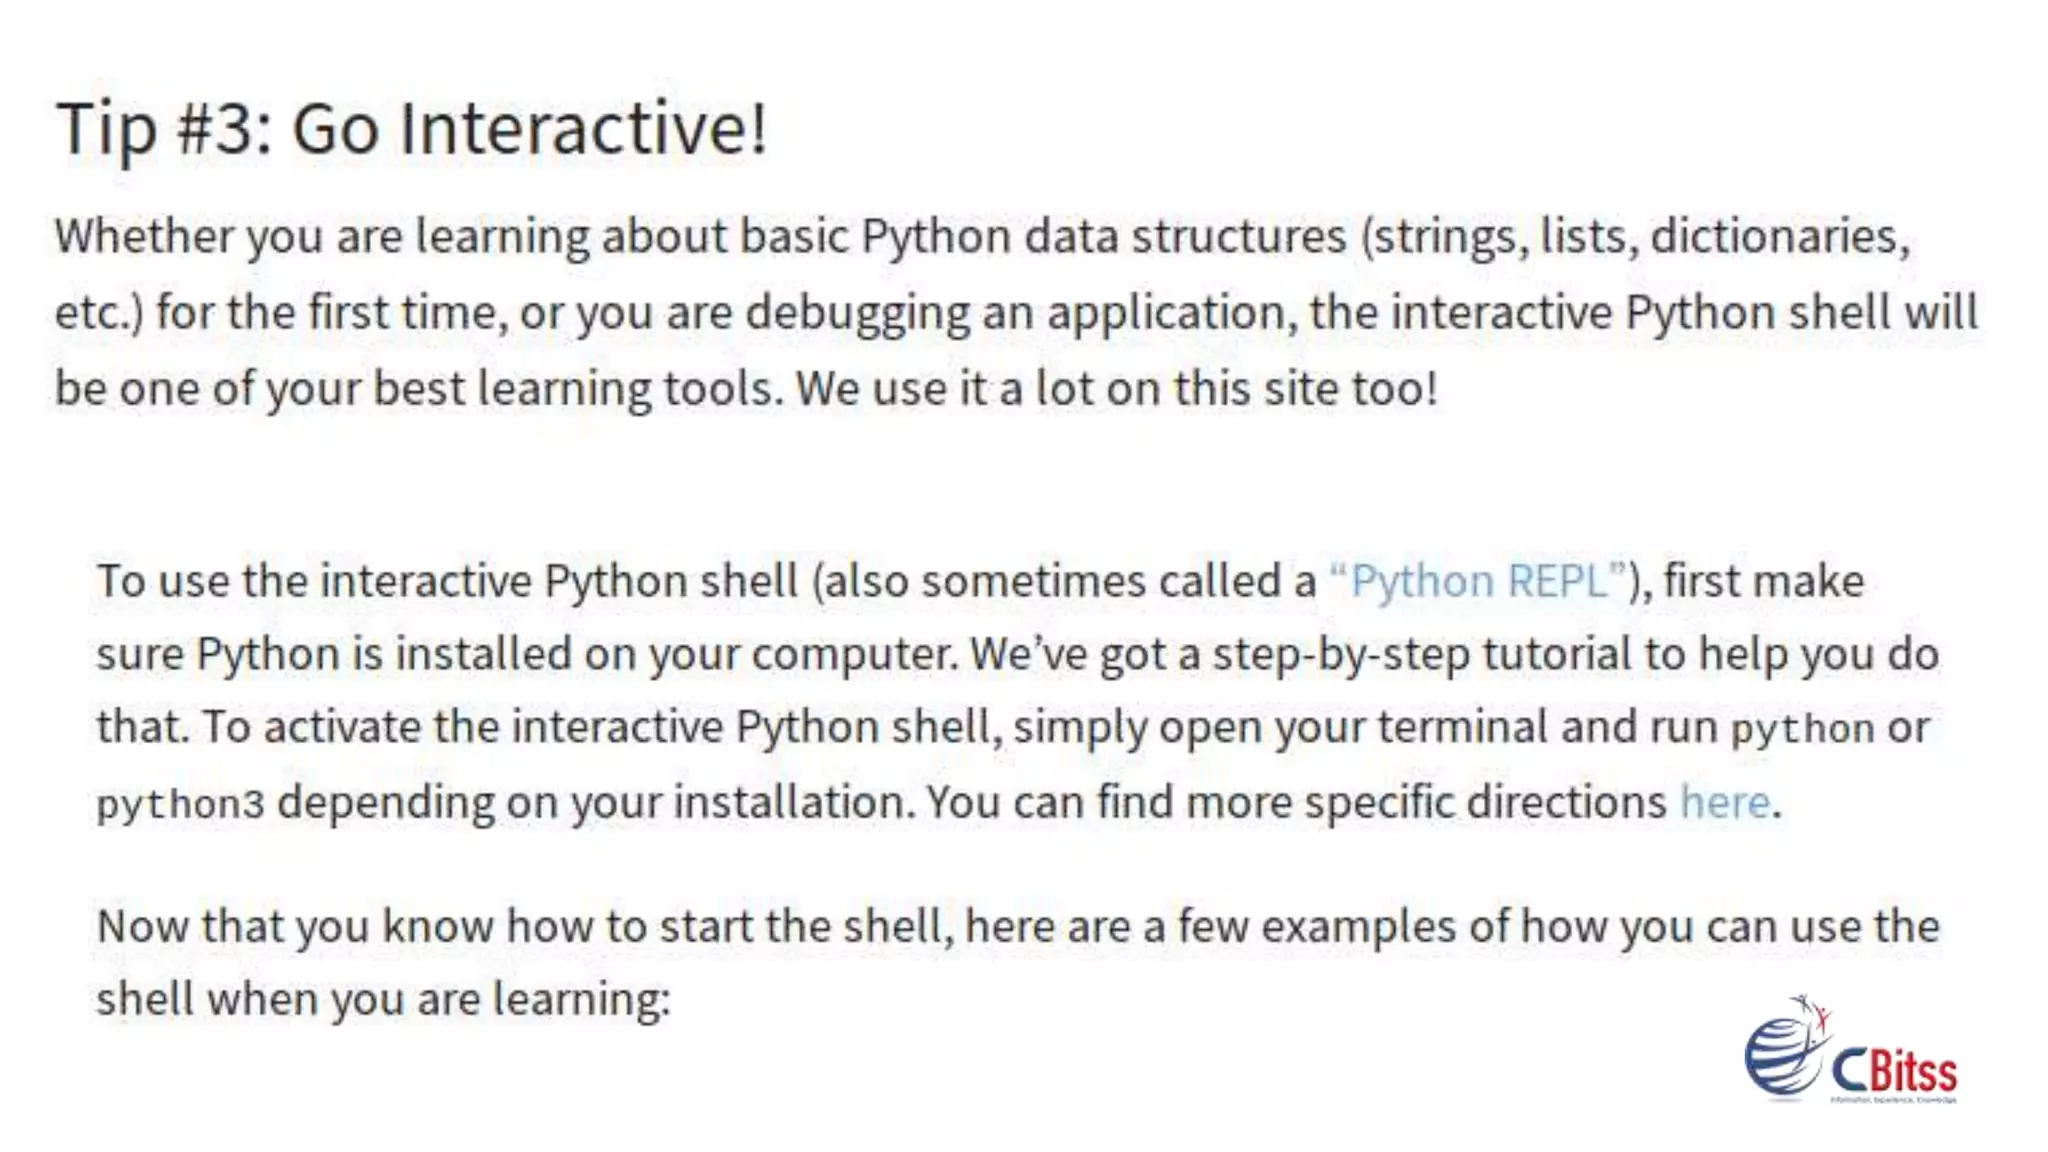
Task: Click the words "shell when you are learning:"
Action: (383, 999)
